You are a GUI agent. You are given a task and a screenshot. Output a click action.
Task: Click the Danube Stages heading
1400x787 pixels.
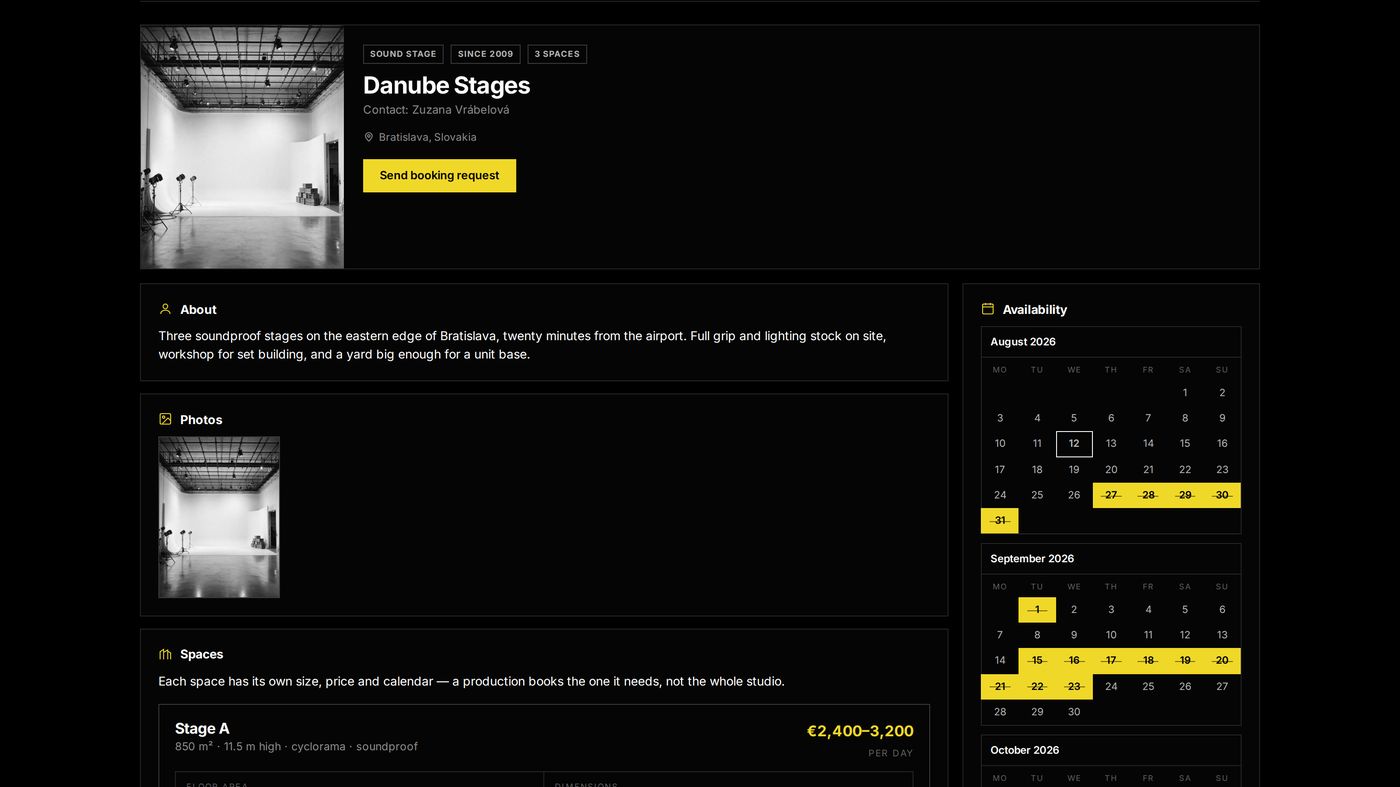tap(446, 85)
